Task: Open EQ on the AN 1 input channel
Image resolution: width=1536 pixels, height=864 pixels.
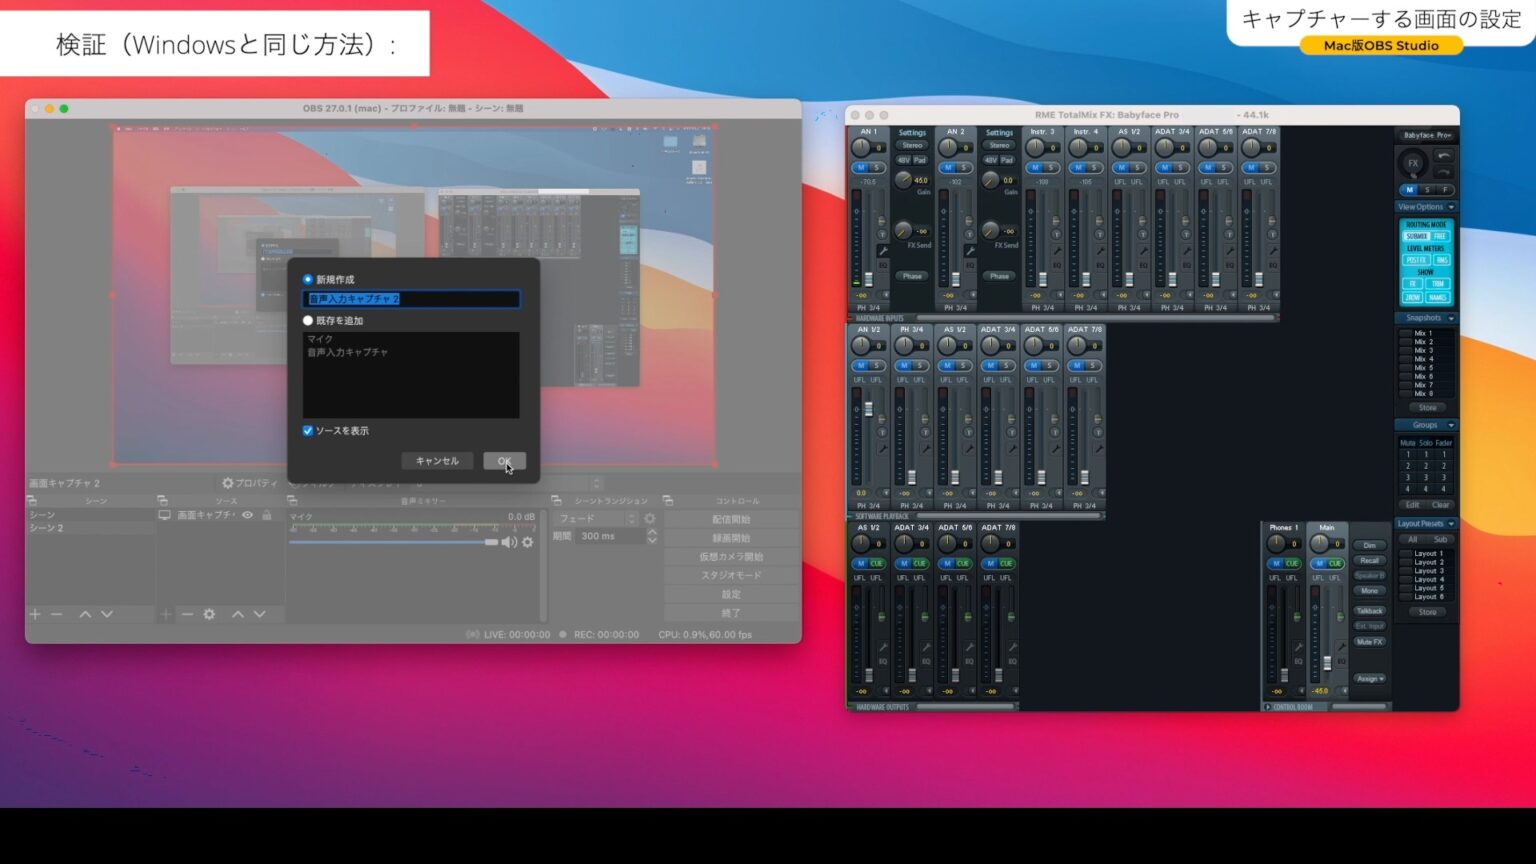Action: [x=883, y=266]
